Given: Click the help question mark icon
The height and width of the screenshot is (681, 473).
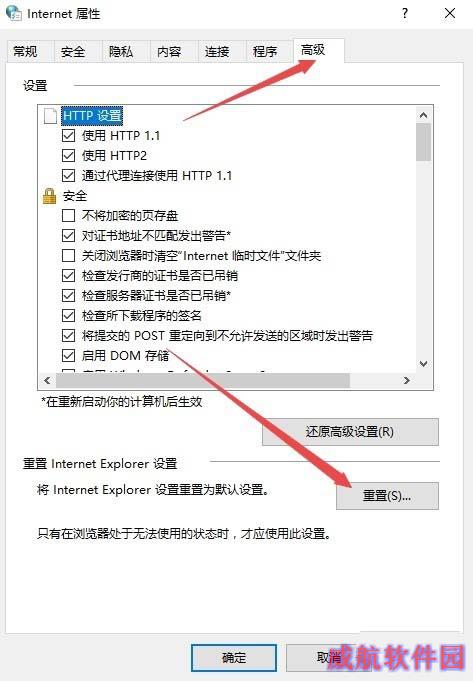Looking at the screenshot, I should pyautogui.click(x=405, y=13).
